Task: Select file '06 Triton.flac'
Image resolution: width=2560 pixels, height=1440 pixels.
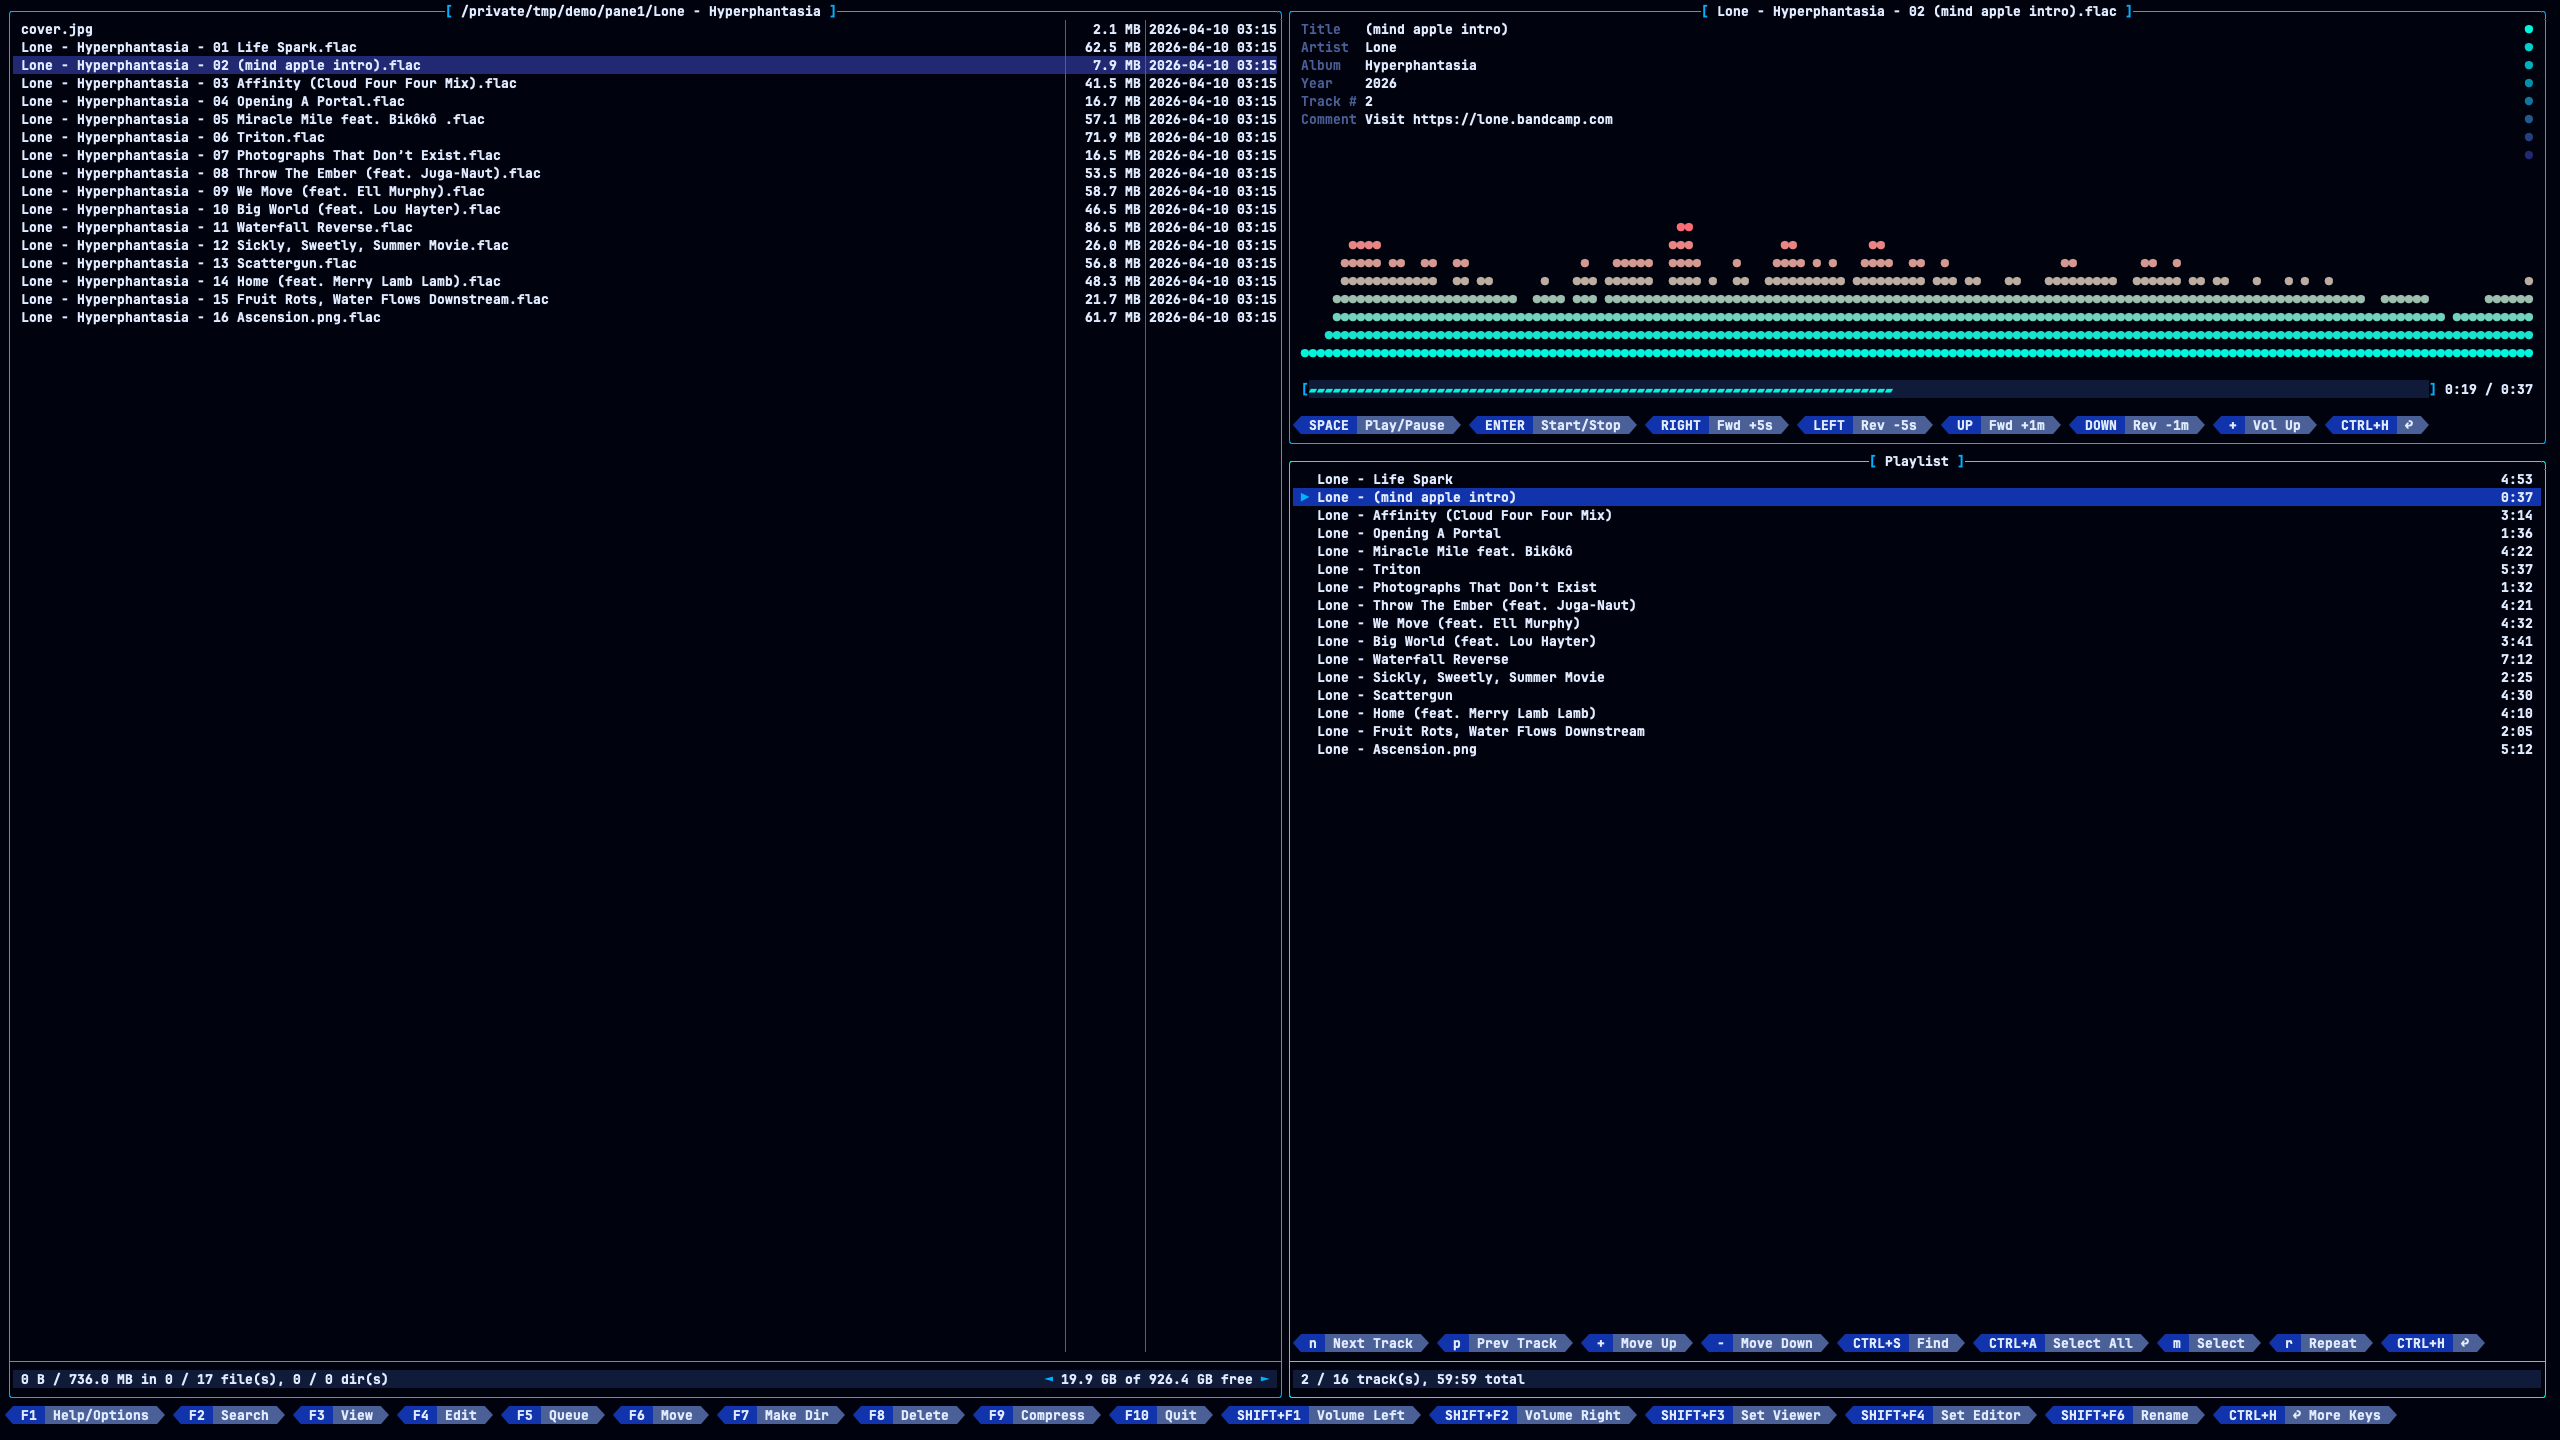Action: coord(646,137)
